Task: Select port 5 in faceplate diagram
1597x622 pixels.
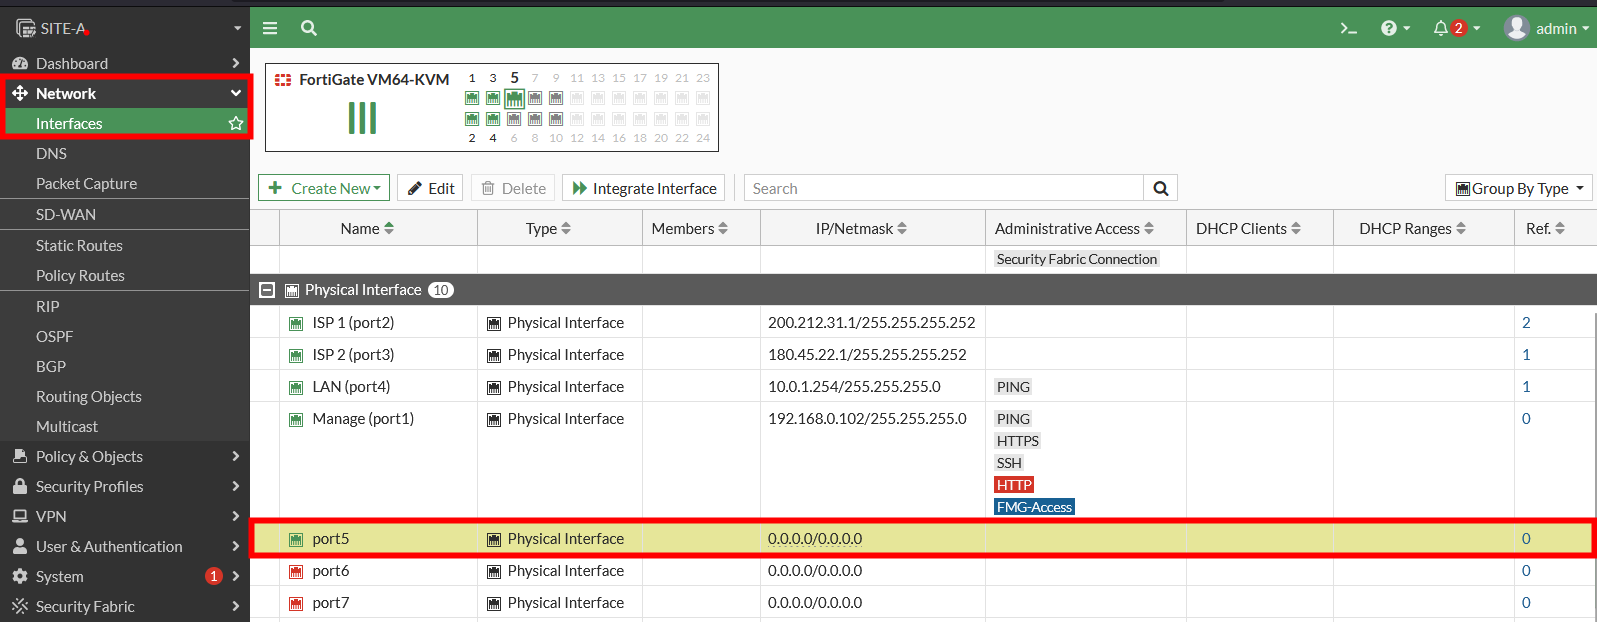Action: (x=514, y=98)
